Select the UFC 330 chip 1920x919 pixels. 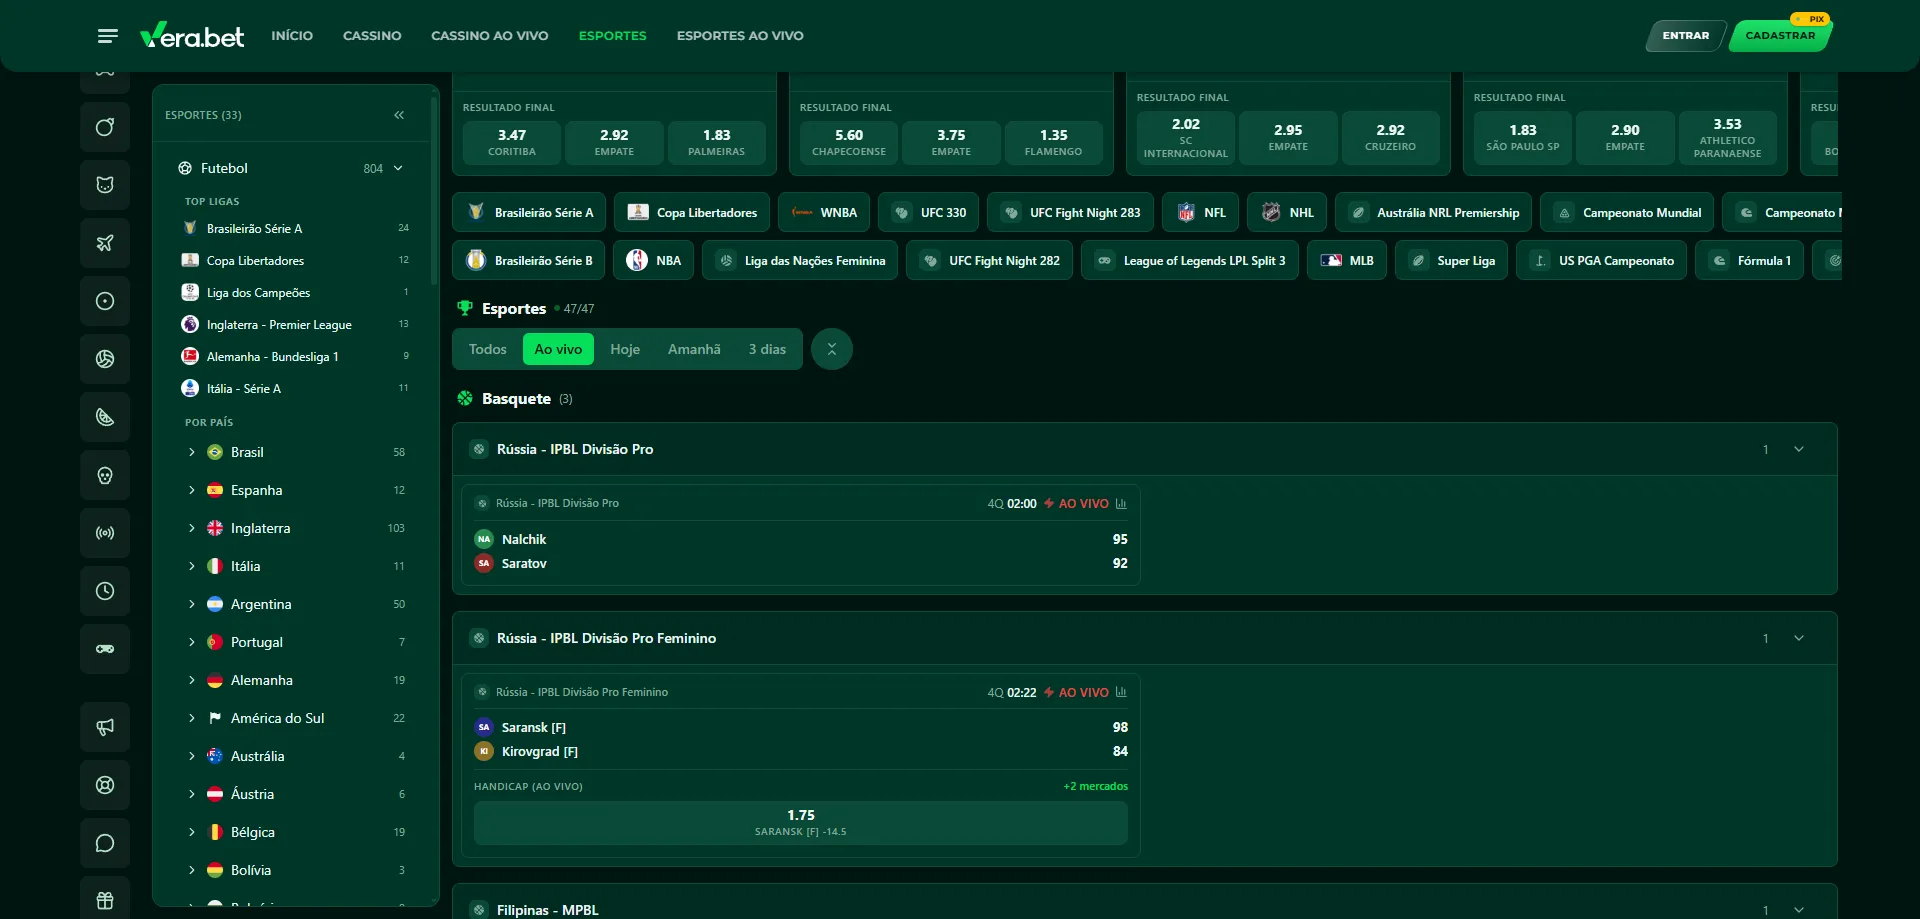coord(929,212)
